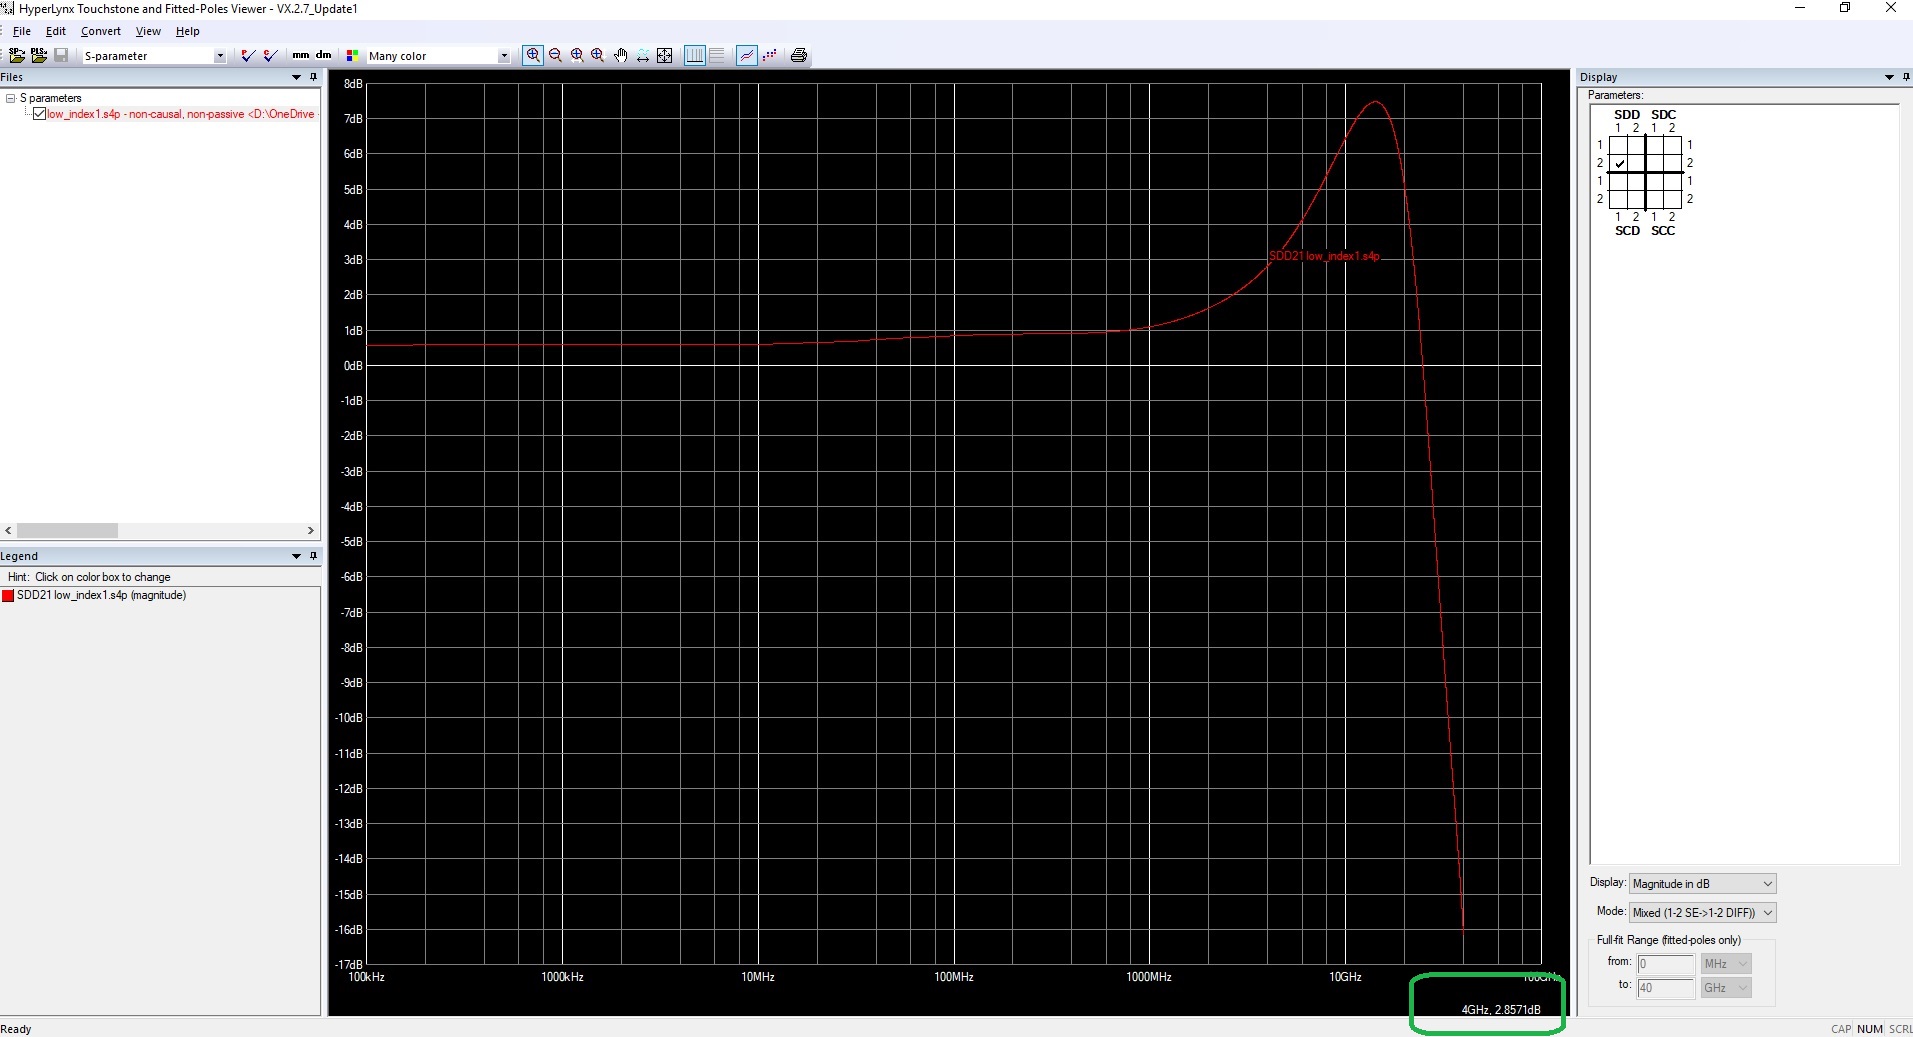Uncheck the low_index1.s4p file checkbox
1913x1037 pixels.
coord(39,114)
